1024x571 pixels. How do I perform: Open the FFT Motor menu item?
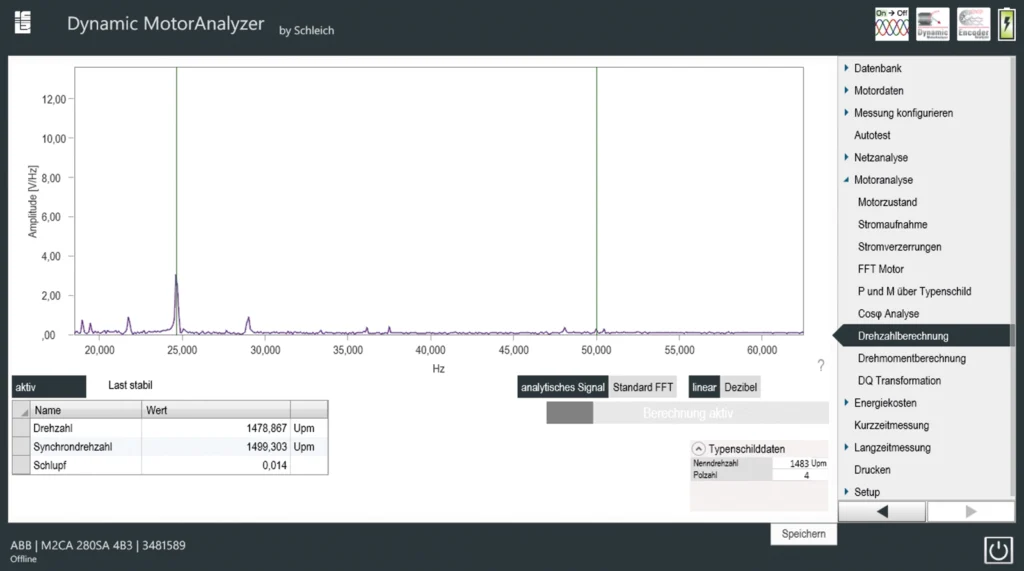880,269
